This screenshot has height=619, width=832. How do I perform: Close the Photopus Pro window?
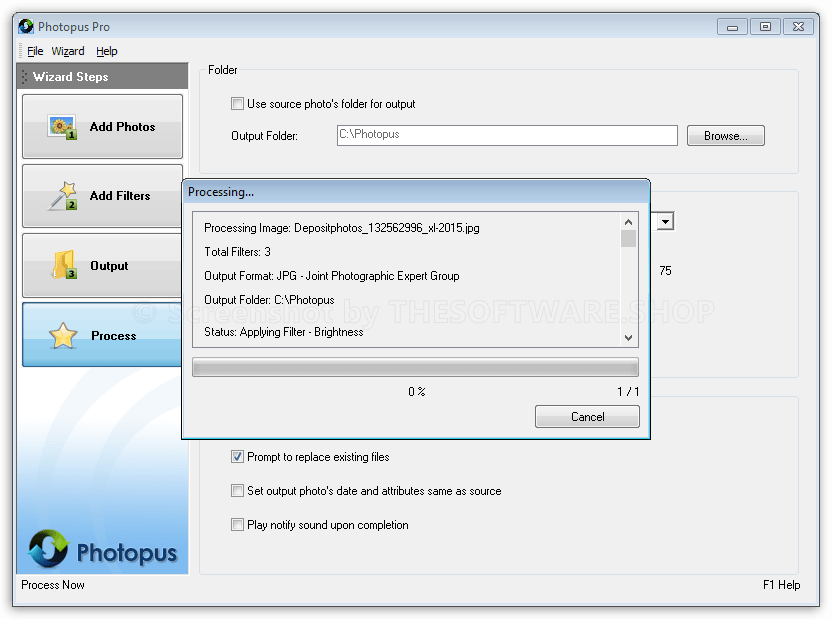798,27
